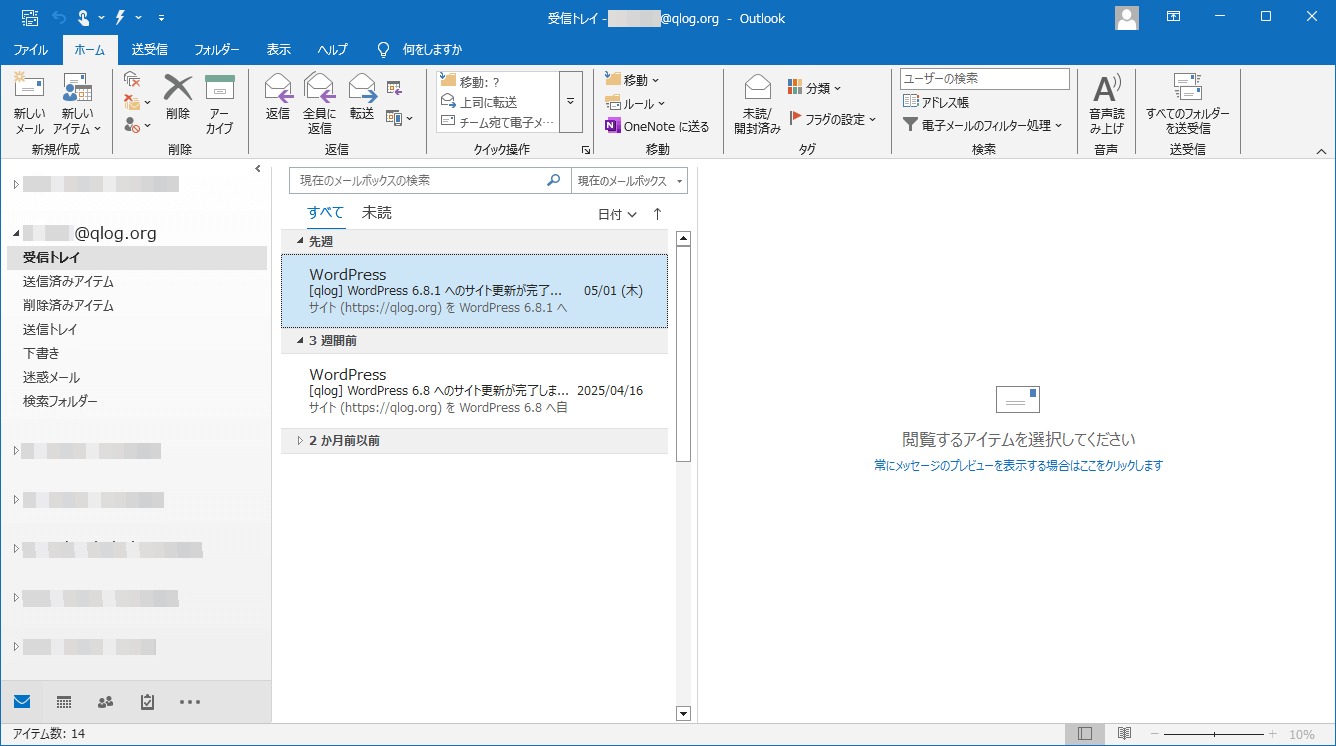Image resolution: width=1336 pixels, height=746 pixels.
Task: Open the 送受信 ribbon tab
Action: [x=150, y=49]
